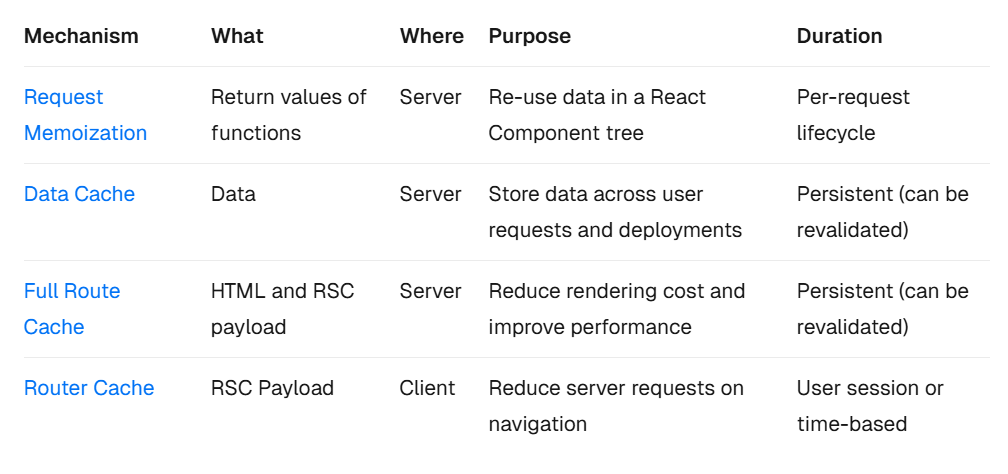The image size is (1008, 474).
Task: Select the 'HTML and RSC payload' cell
Action: pos(283,309)
